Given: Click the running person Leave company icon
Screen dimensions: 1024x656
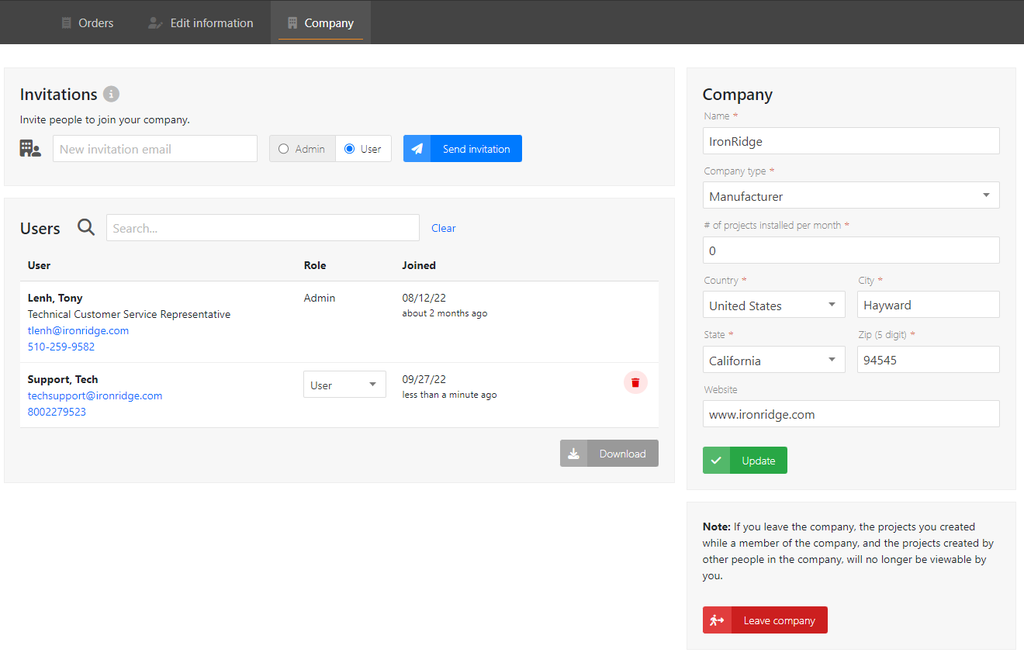Looking at the screenshot, I should 717,621.
